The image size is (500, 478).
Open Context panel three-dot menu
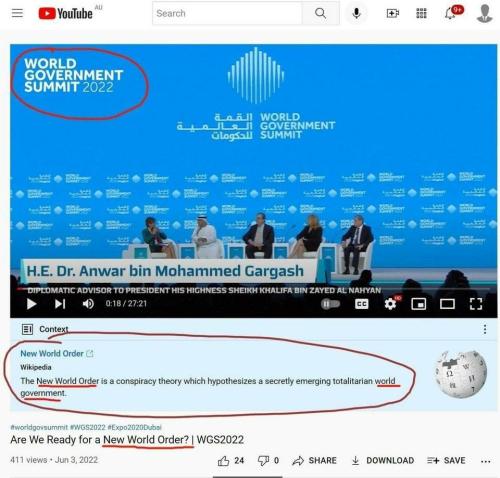coord(485,329)
